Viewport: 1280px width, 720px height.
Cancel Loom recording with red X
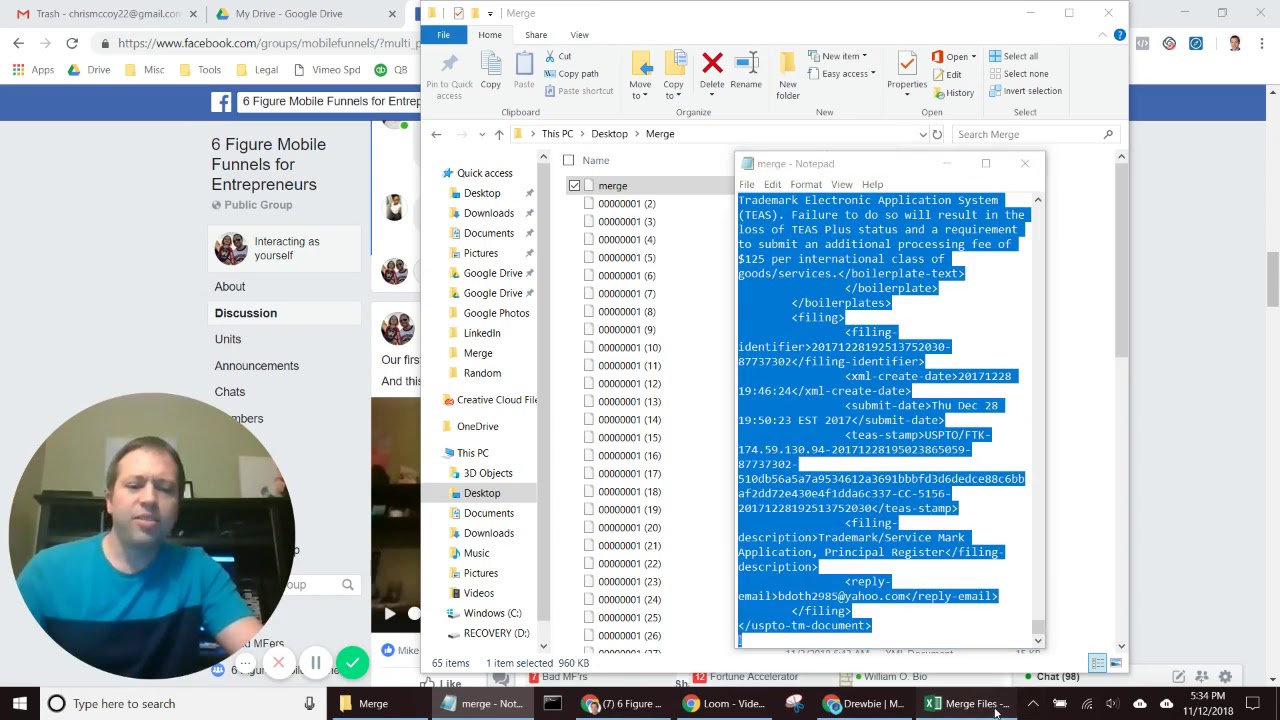278,662
